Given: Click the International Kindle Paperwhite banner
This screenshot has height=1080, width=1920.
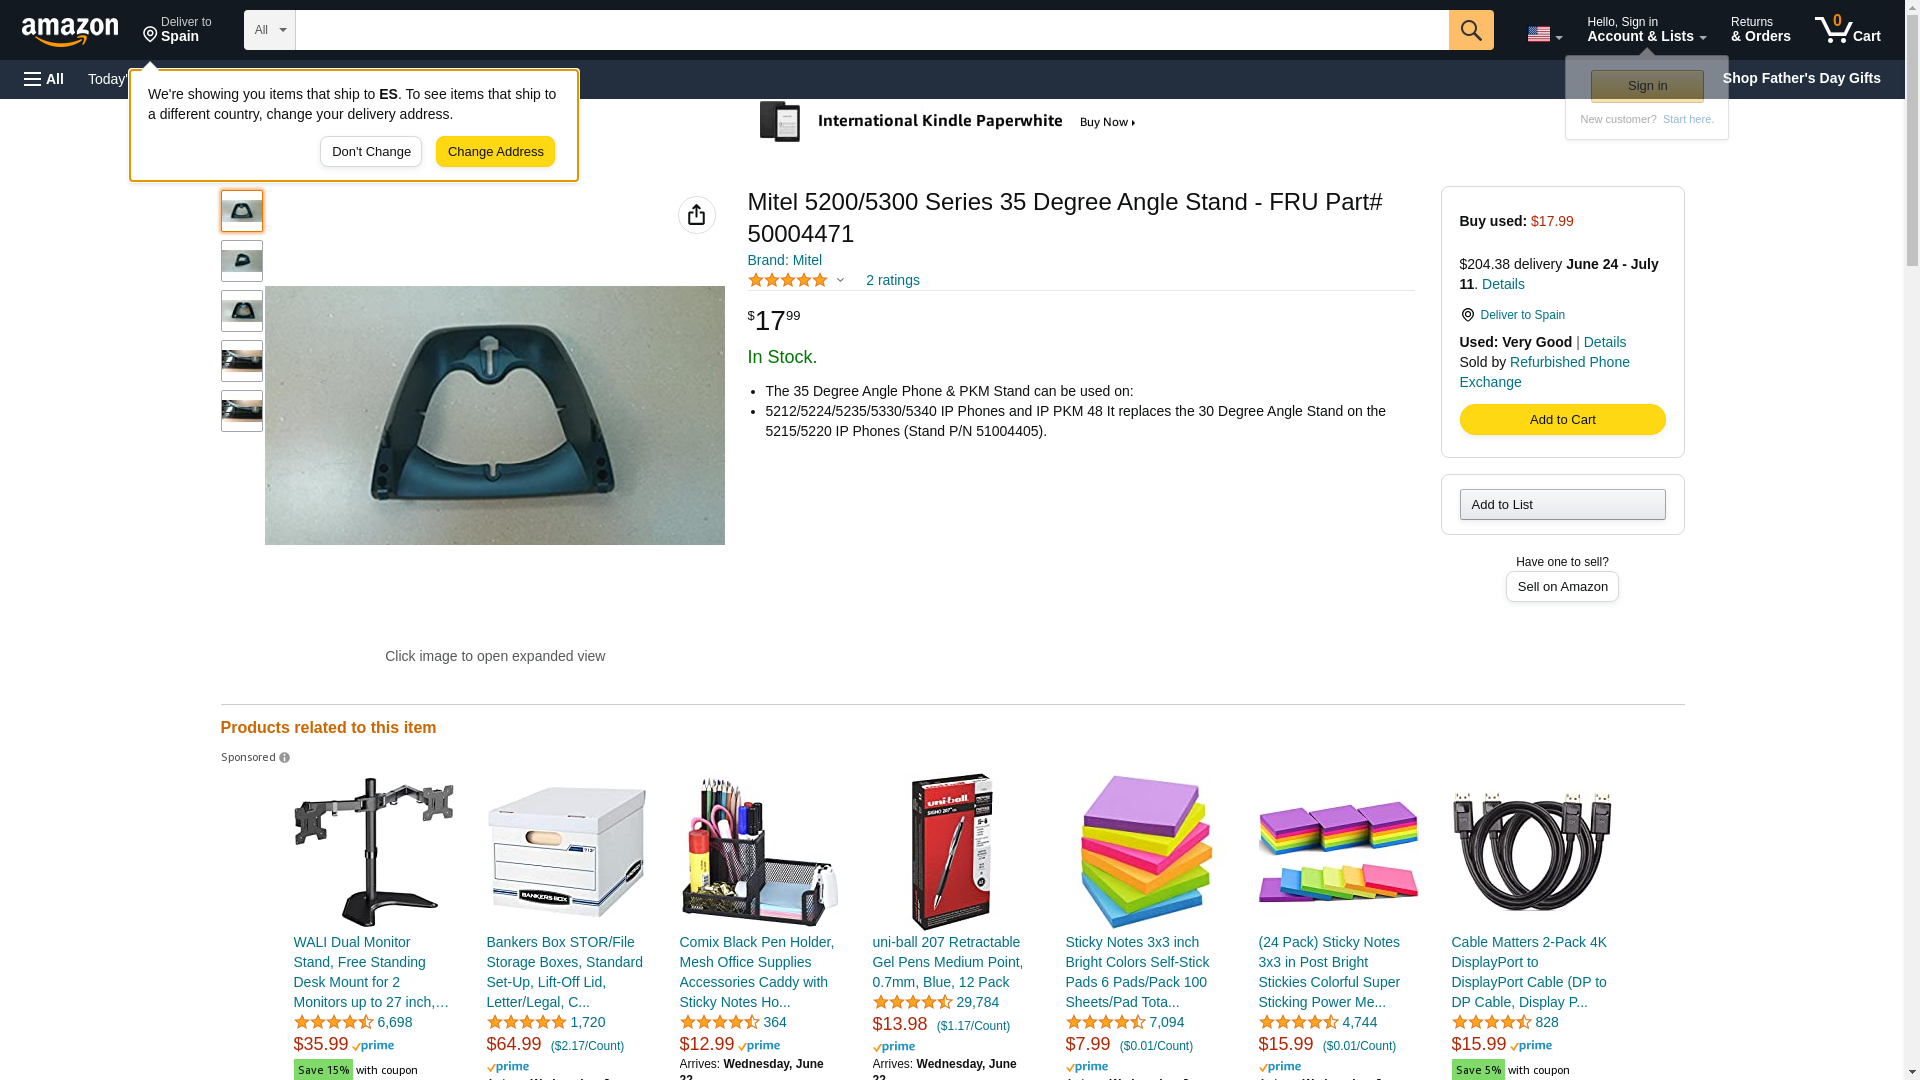Looking at the screenshot, I should coord(948,122).
